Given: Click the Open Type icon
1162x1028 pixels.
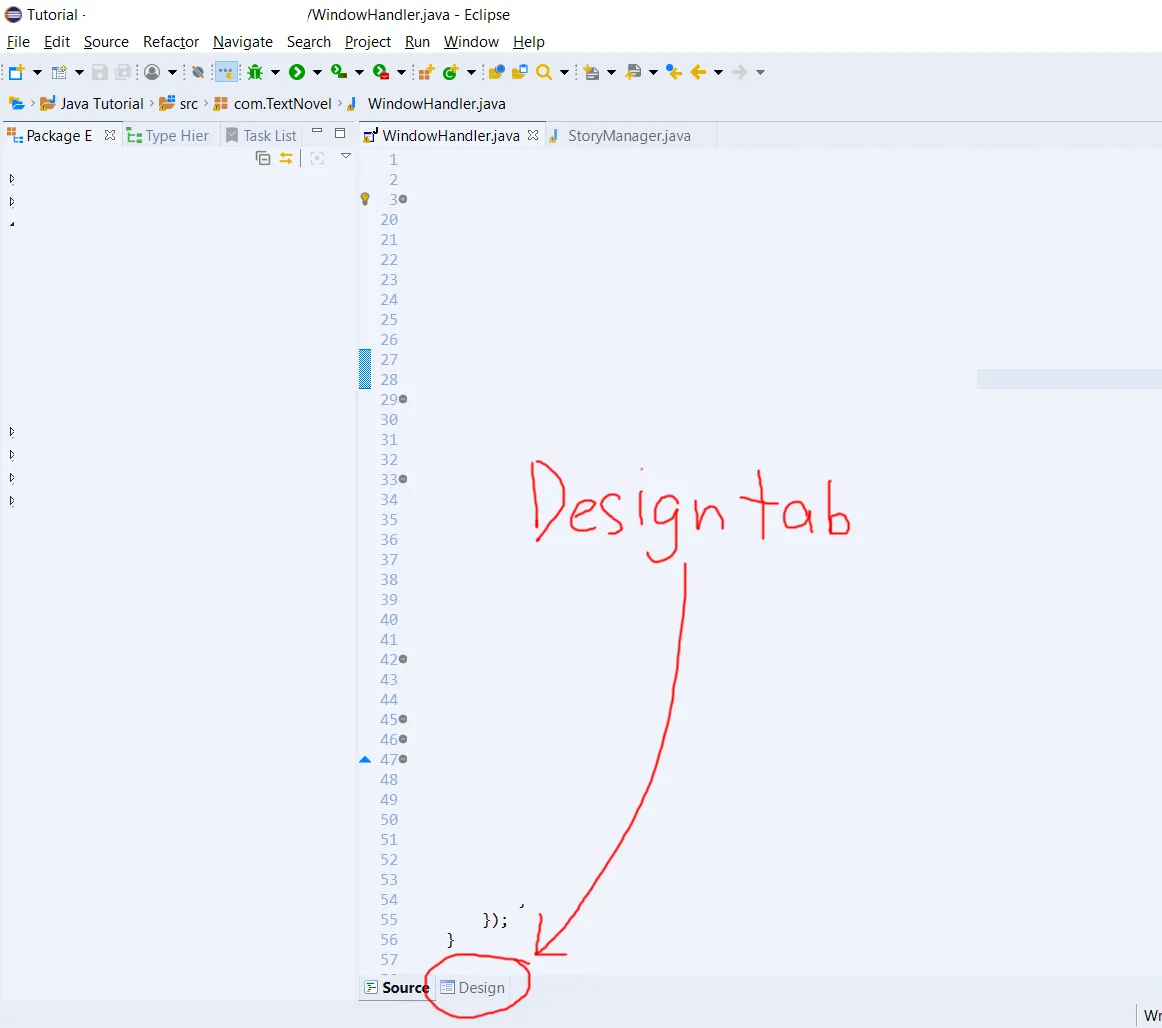Looking at the screenshot, I should click(x=497, y=72).
